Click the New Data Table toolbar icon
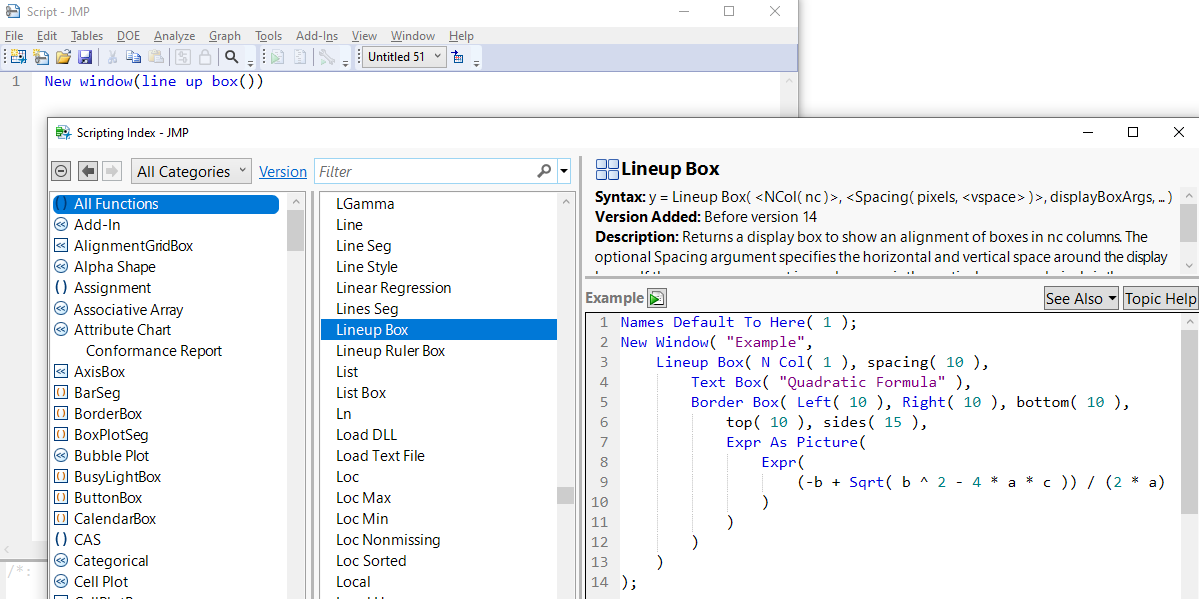1199x599 pixels. (18, 57)
